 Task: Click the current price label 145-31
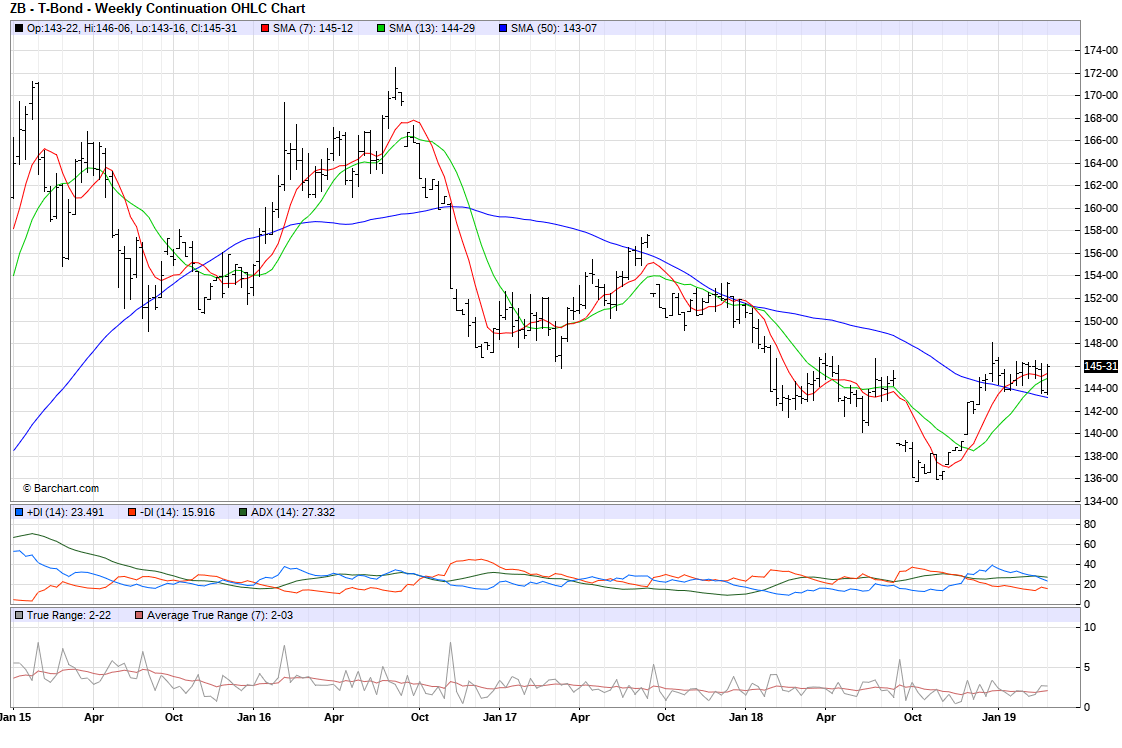[x=1101, y=367]
